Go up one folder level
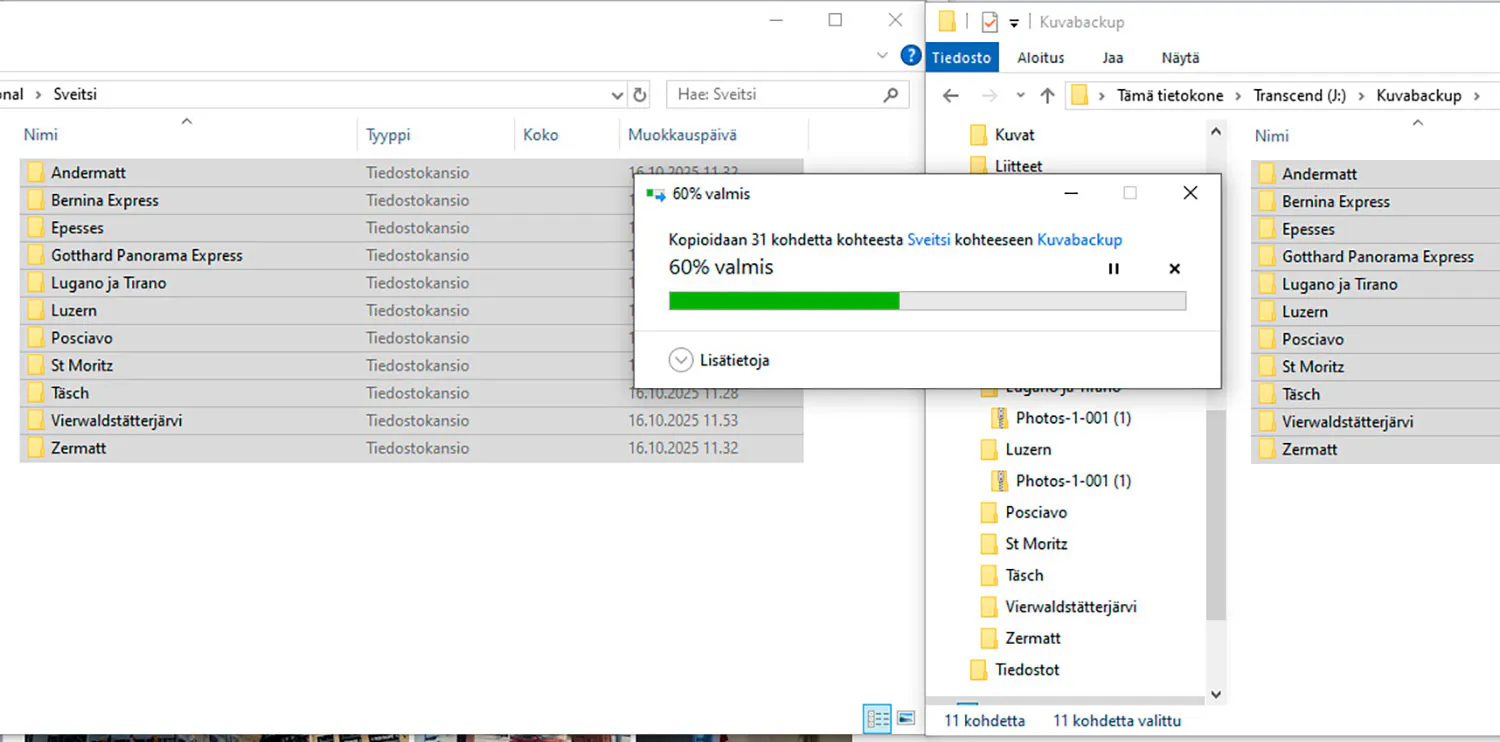The width and height of the screenshot is (1500, 742). click(1047, 96)
